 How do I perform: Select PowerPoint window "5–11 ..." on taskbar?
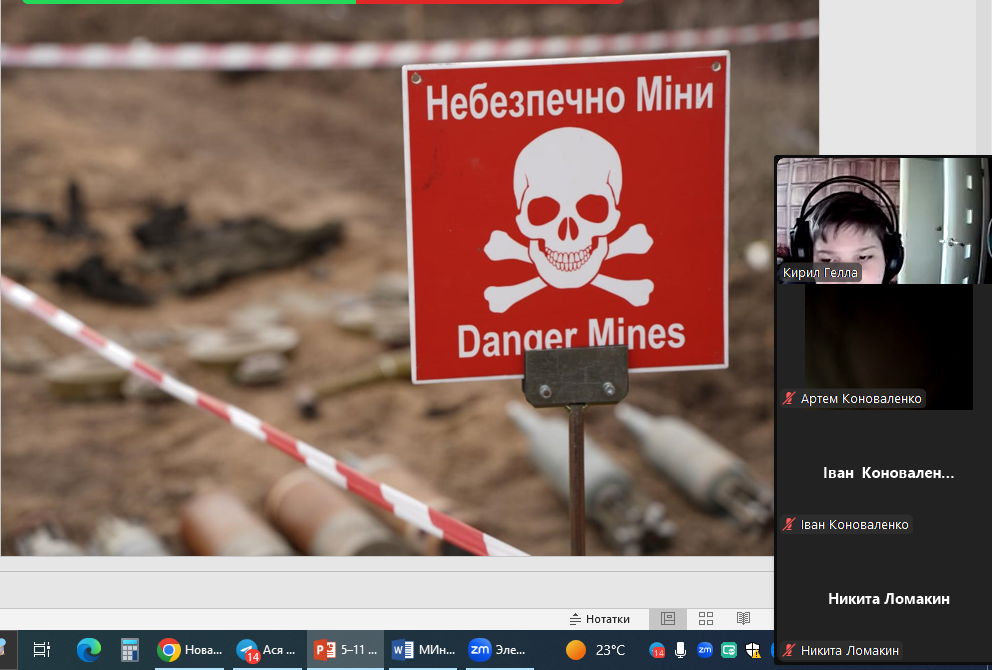tap(345, 650)
